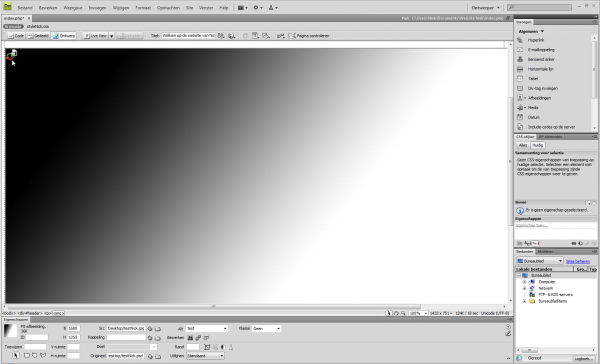Screen dimensions: 600x364
Task: Insert a Tabel
Action: click(x=532, y=78)
